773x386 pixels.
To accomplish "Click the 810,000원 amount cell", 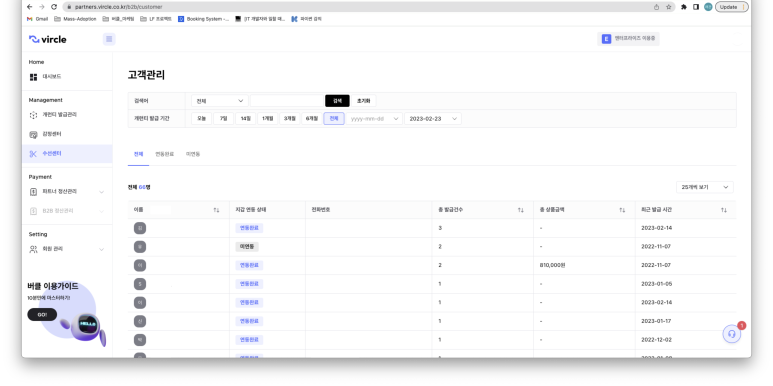I will (553, 265).
